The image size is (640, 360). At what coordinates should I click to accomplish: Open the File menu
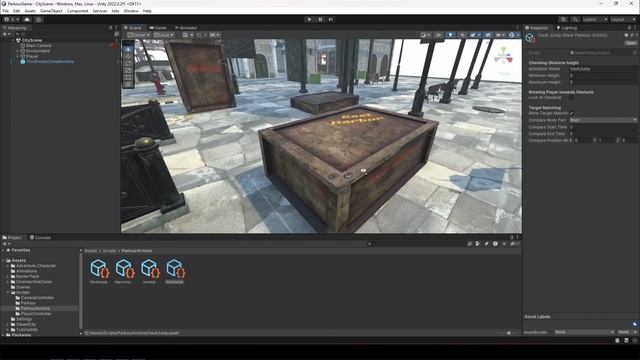pos(5,11)
